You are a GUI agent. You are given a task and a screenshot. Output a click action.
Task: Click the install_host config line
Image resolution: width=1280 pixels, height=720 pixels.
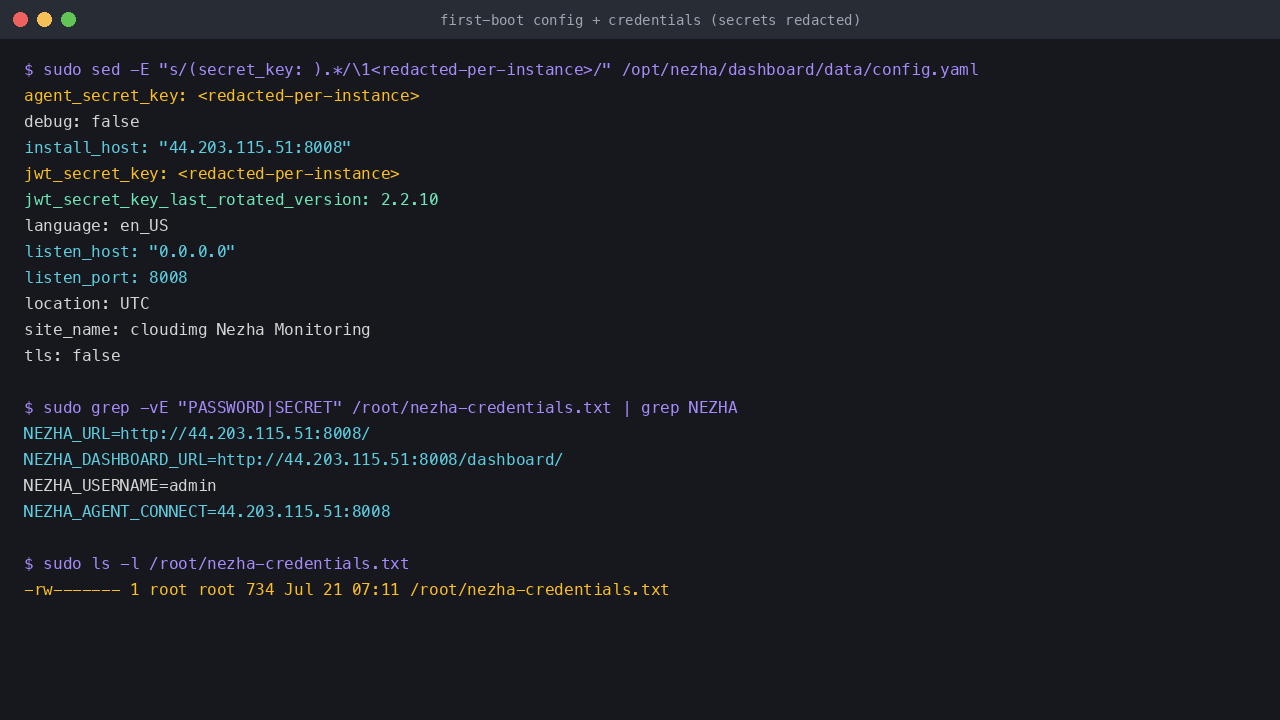coord(188,148)
